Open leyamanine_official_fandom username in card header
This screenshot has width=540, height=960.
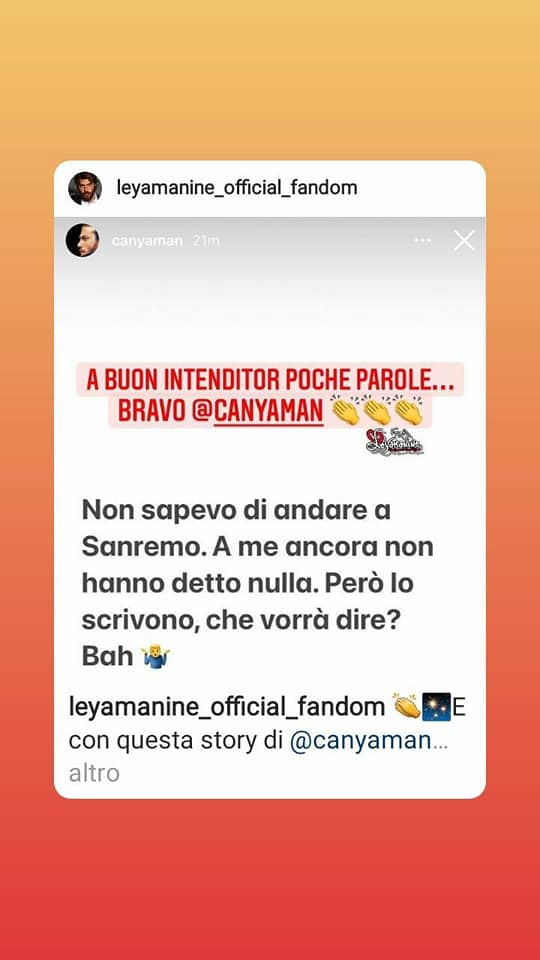point(237,187)
